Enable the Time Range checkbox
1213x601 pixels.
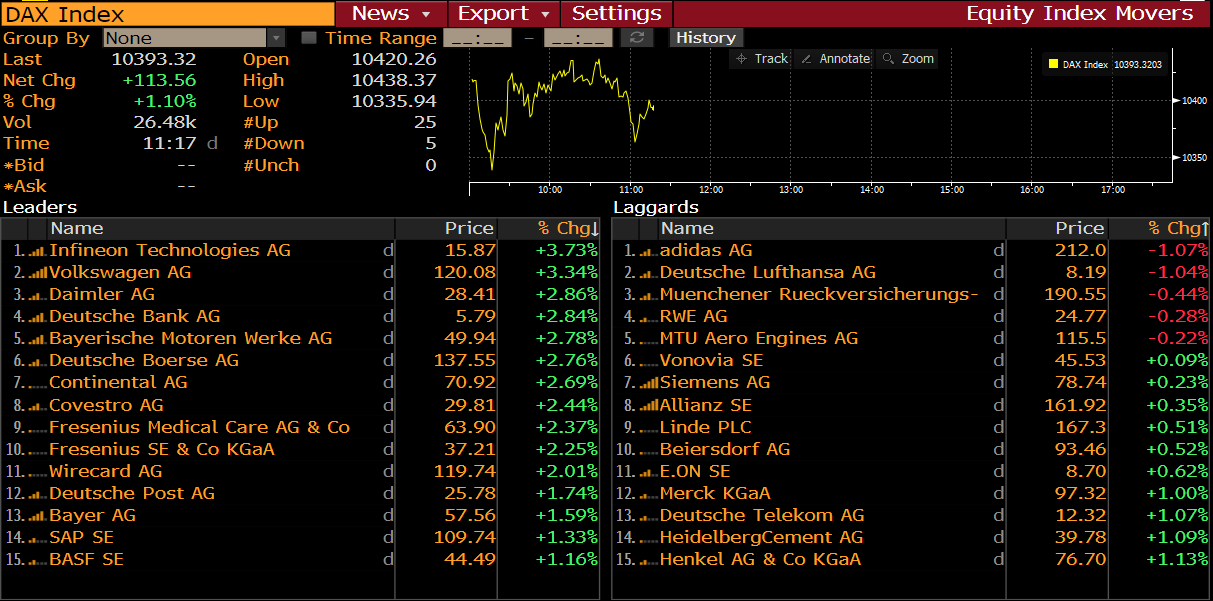309,38
